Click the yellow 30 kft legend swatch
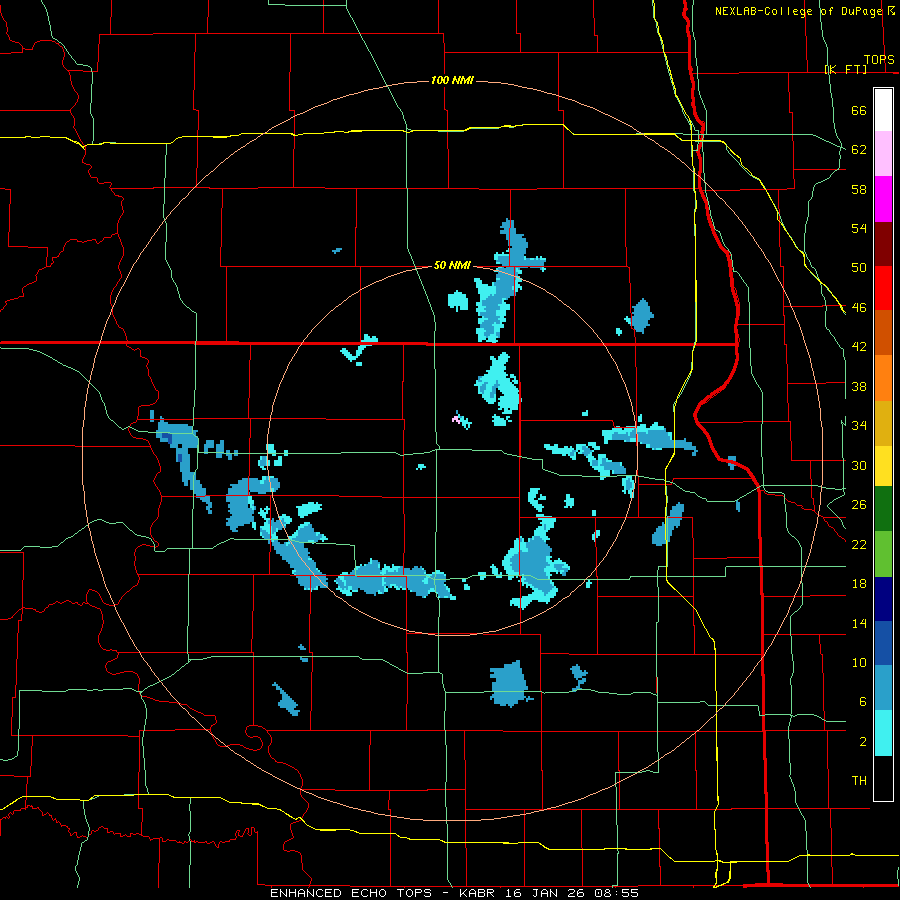900x900 pixels. [x=883, y=465]
